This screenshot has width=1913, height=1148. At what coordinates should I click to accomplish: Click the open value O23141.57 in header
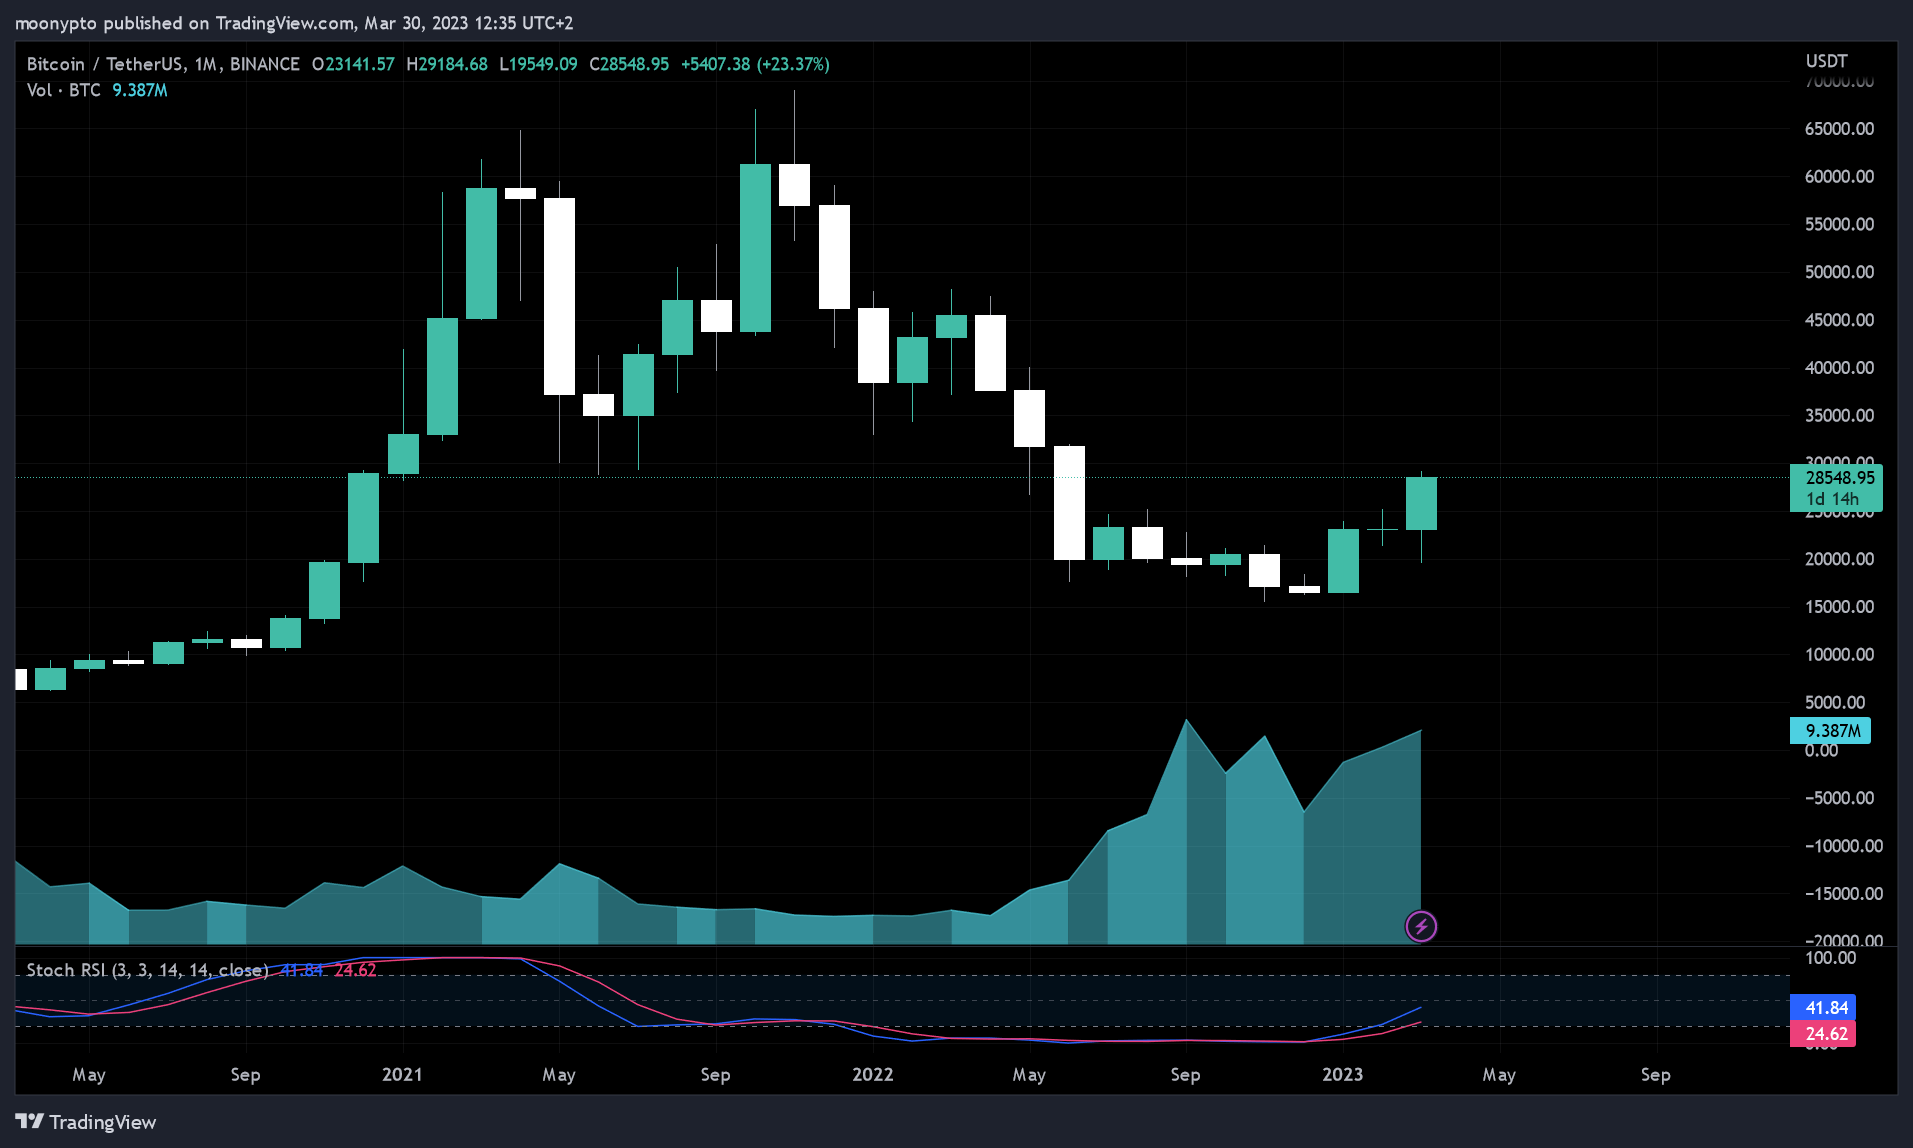click(x=353, y=64)
